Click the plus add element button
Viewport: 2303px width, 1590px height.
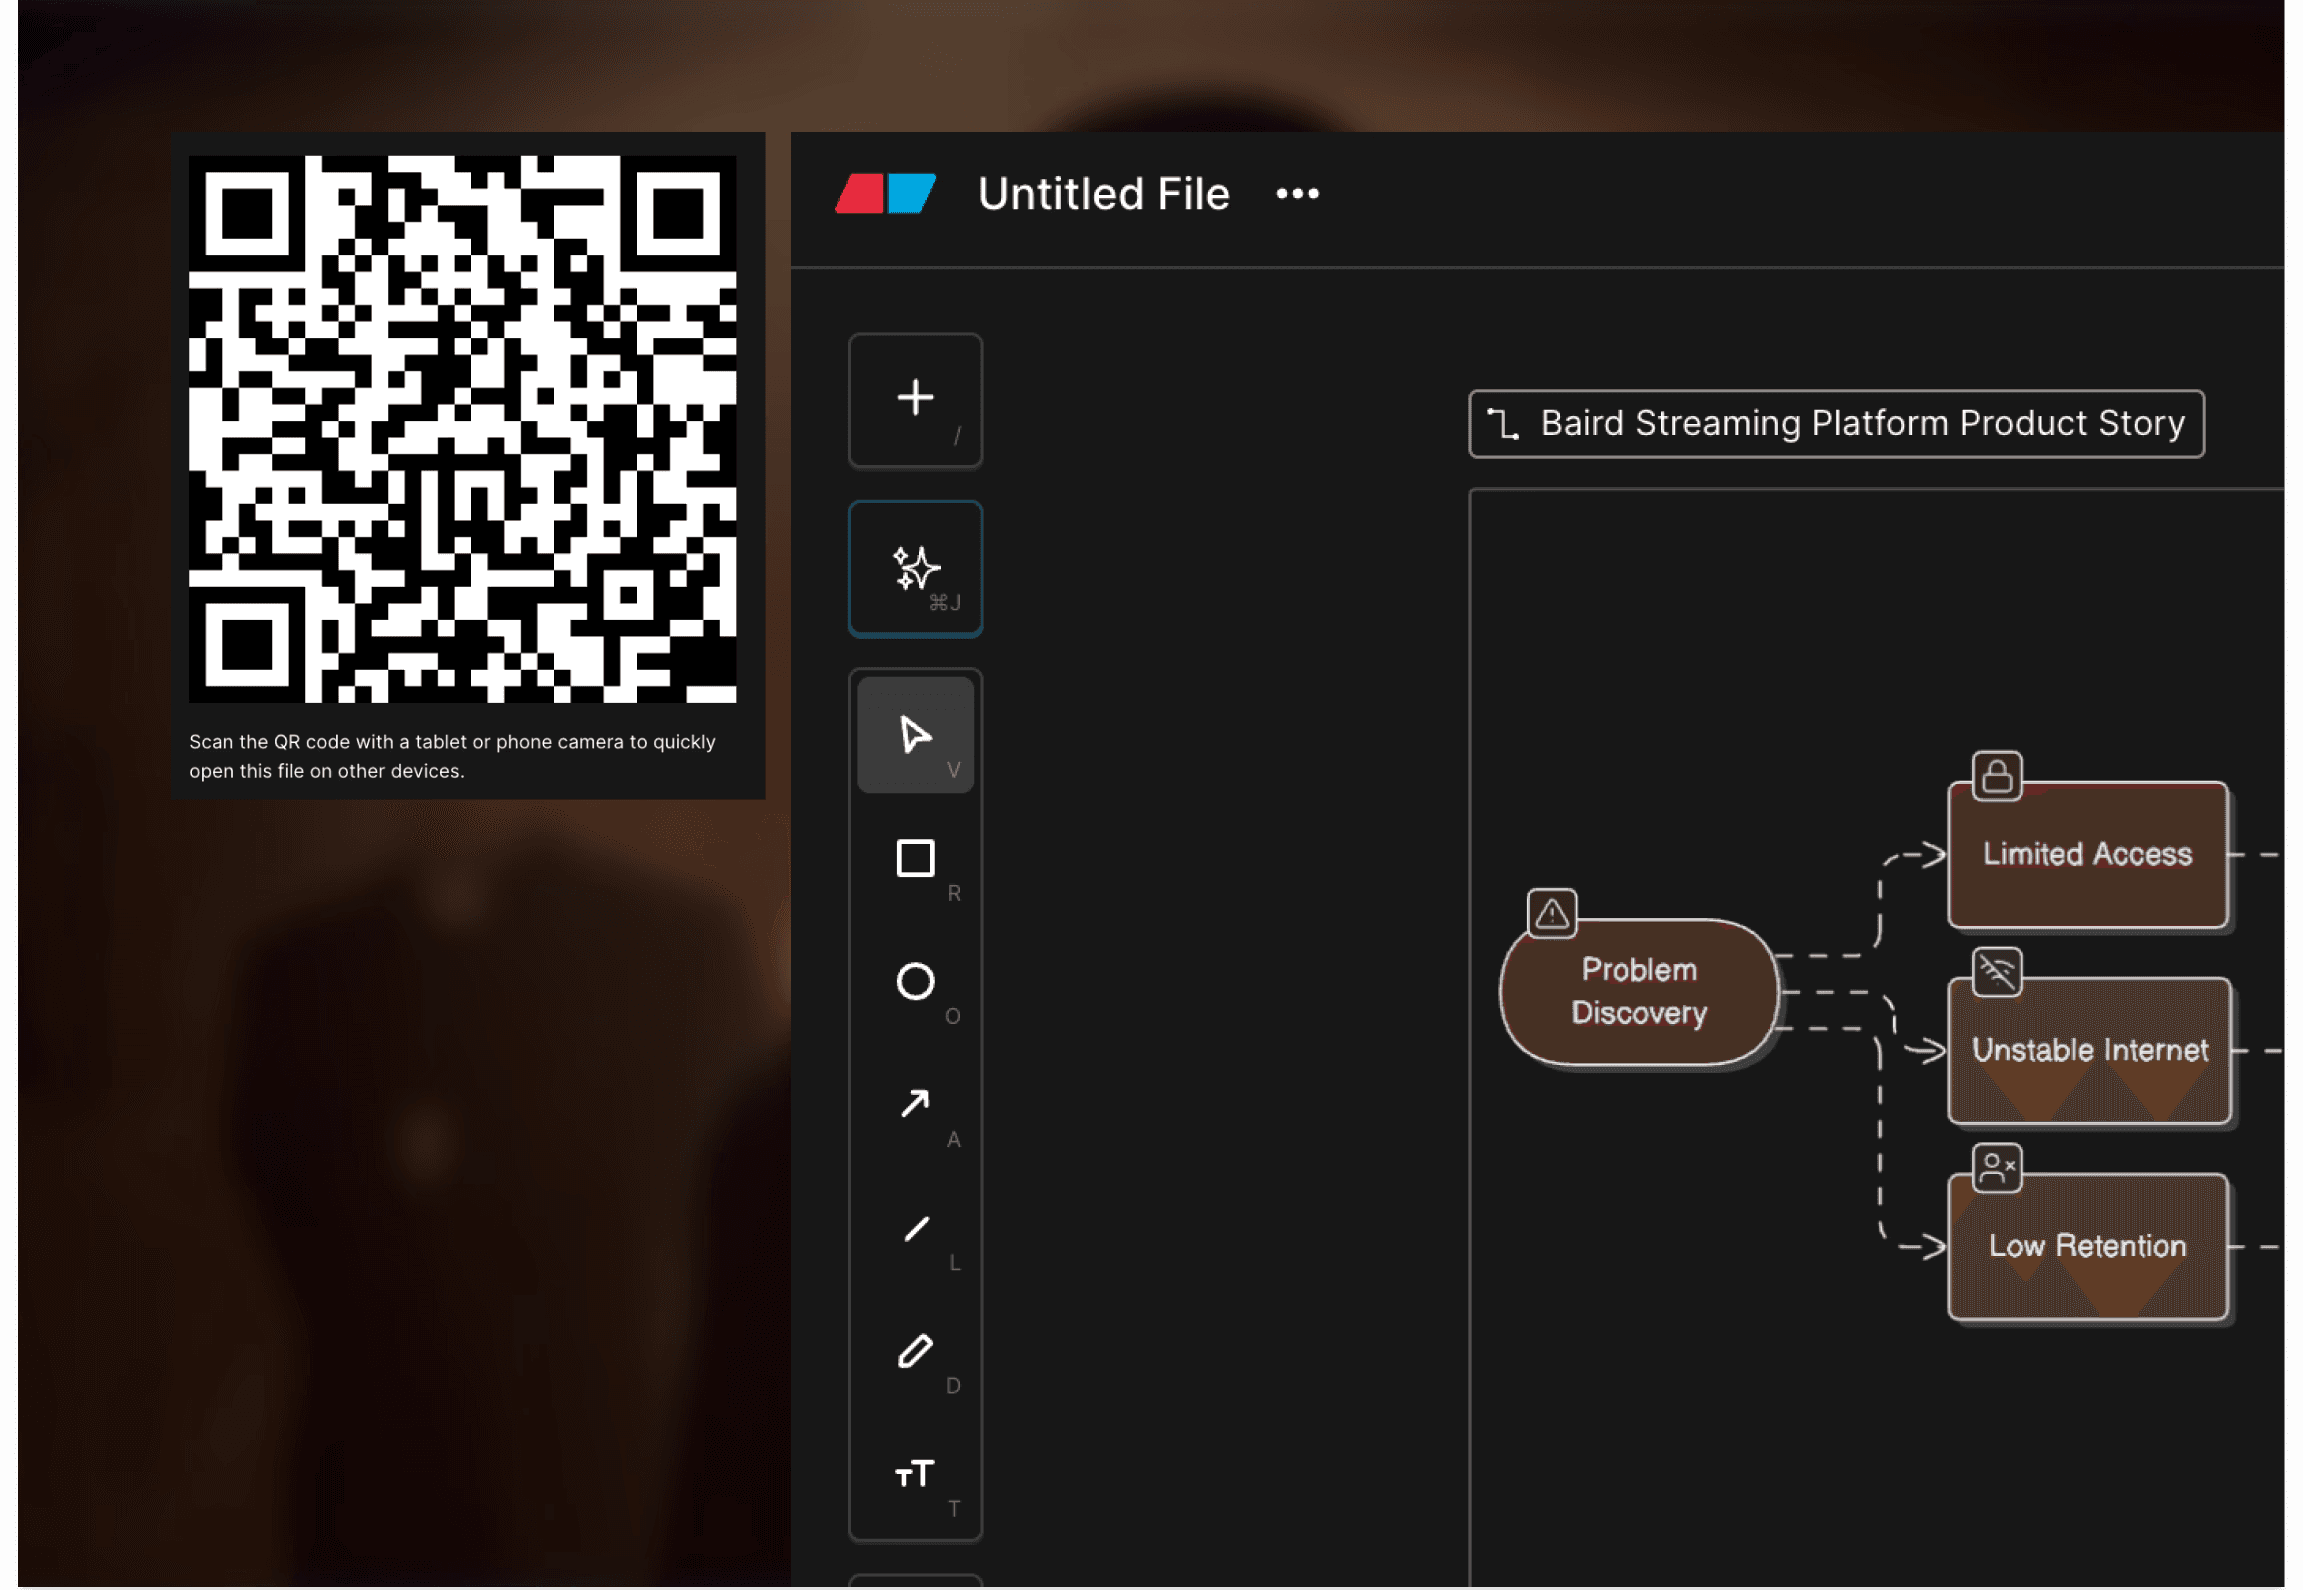click(915, 400)
